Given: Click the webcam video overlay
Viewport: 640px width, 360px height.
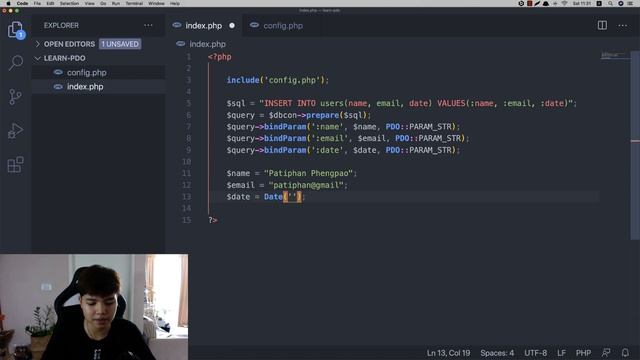Looking at the screenshot, I should click(94, 307).
